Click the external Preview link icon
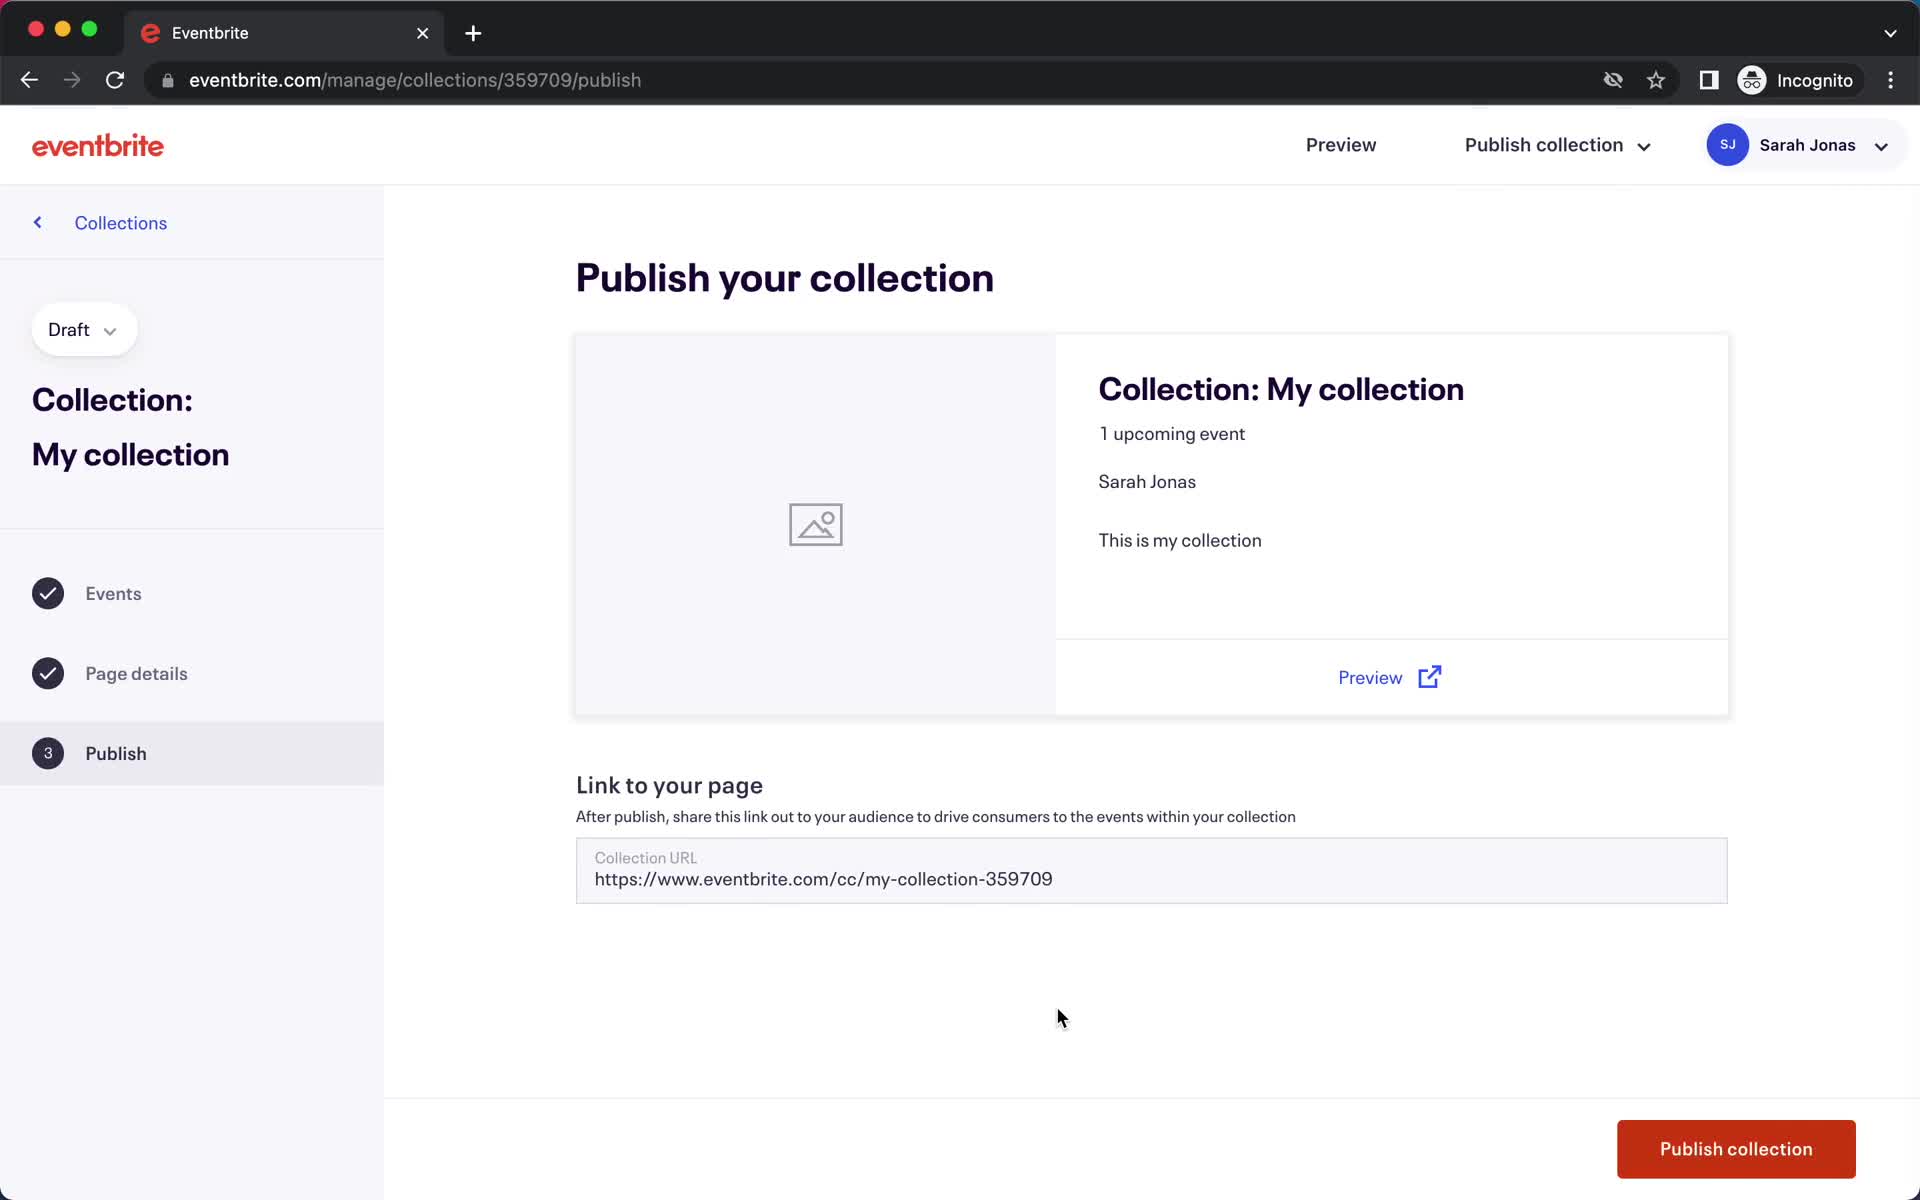 coord(1431,677)
